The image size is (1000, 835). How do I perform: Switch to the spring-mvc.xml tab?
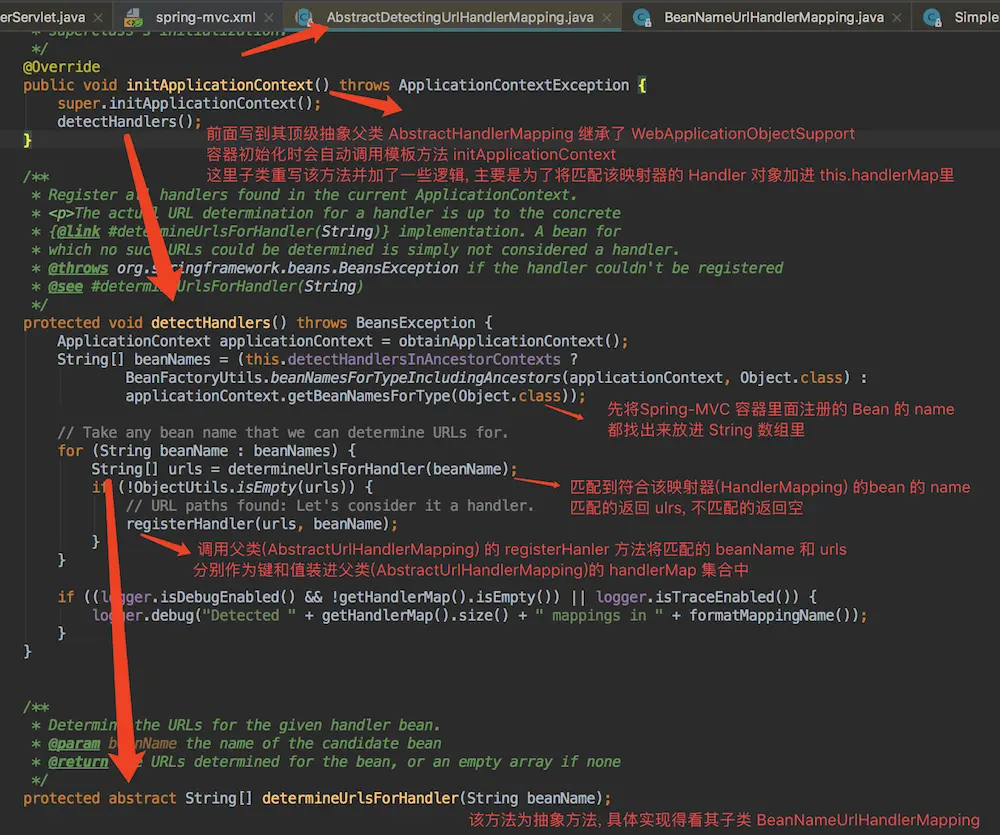(205, 17)
